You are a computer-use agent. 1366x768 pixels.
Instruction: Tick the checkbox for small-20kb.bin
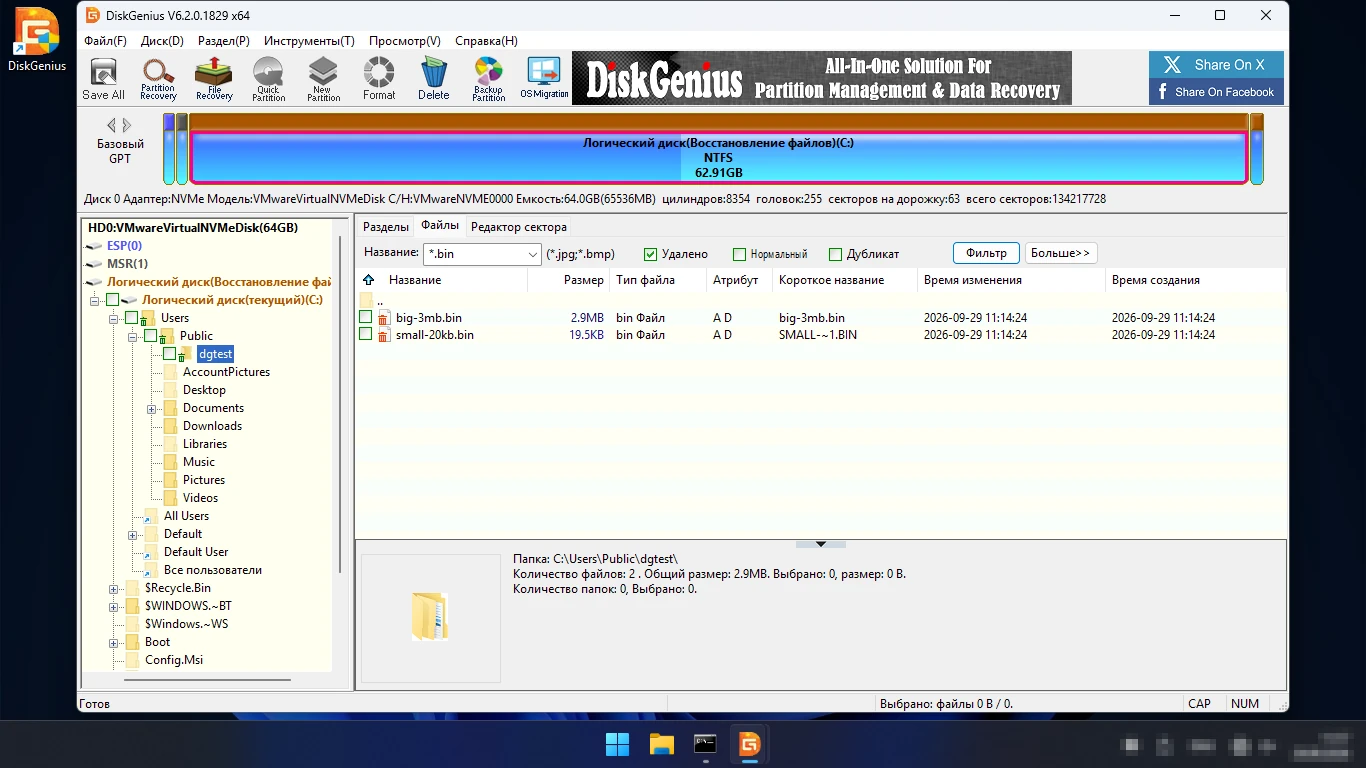coord(366,334)
